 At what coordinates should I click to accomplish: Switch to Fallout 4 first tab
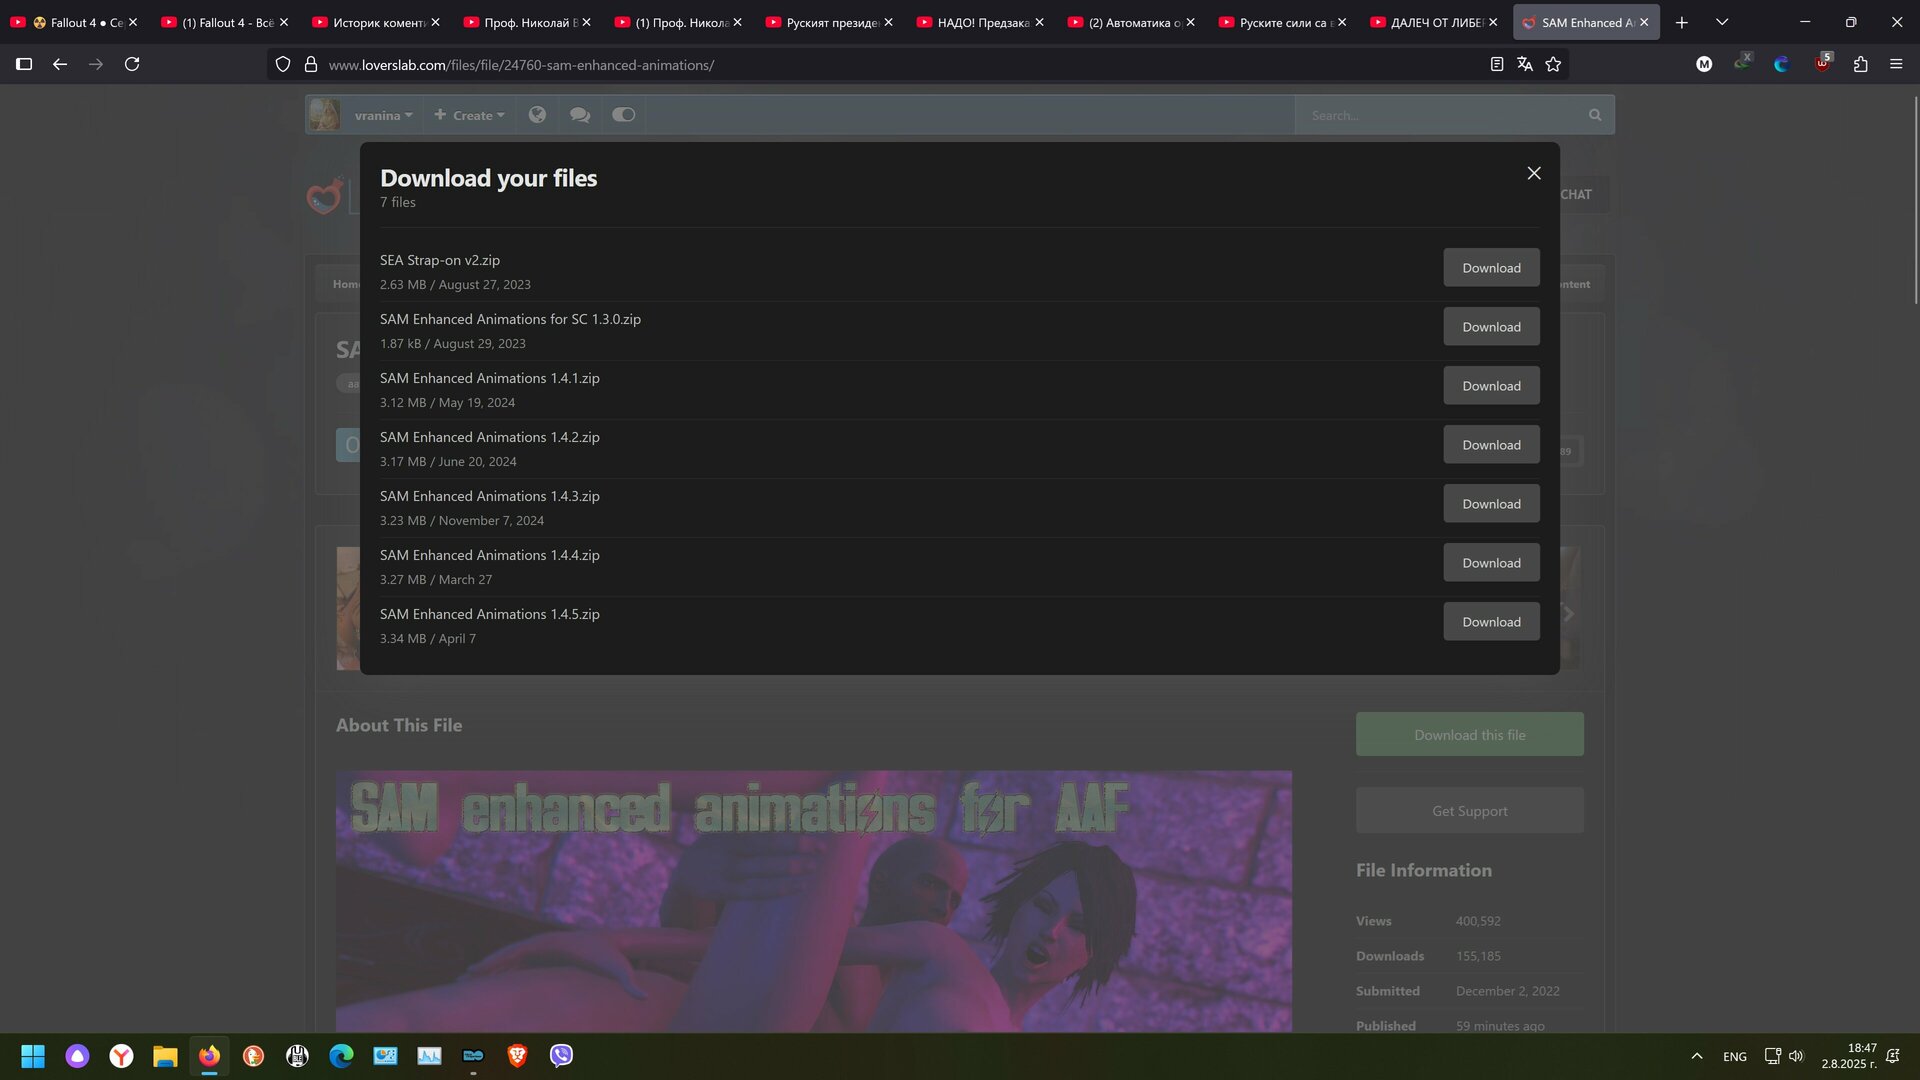coord(75,22)
